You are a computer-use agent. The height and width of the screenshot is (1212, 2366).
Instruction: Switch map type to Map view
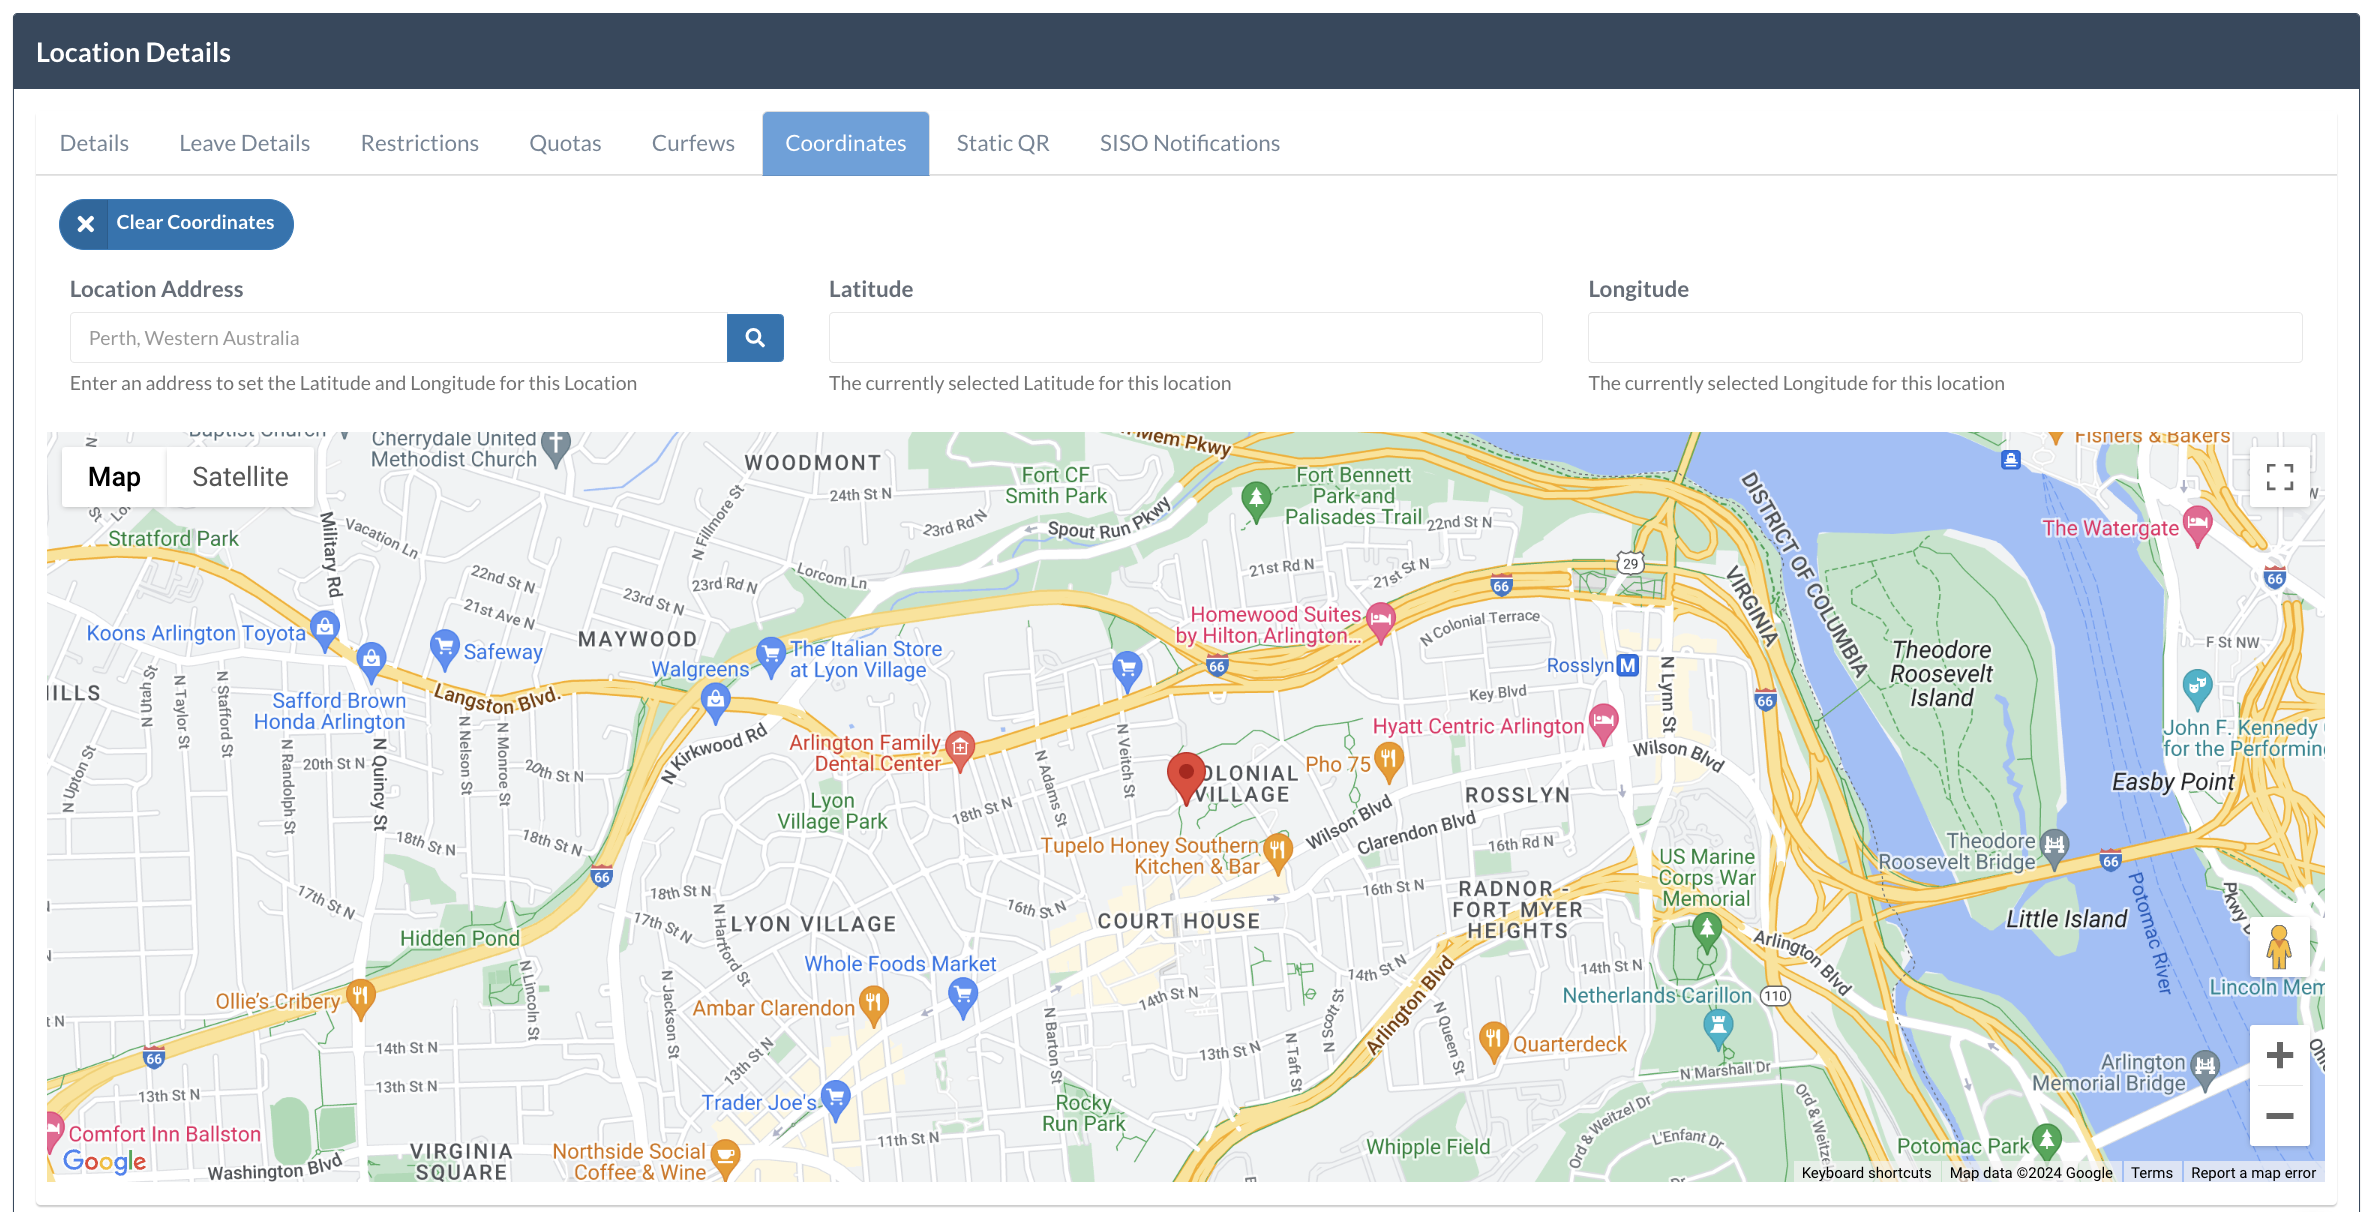coord(114,477)
